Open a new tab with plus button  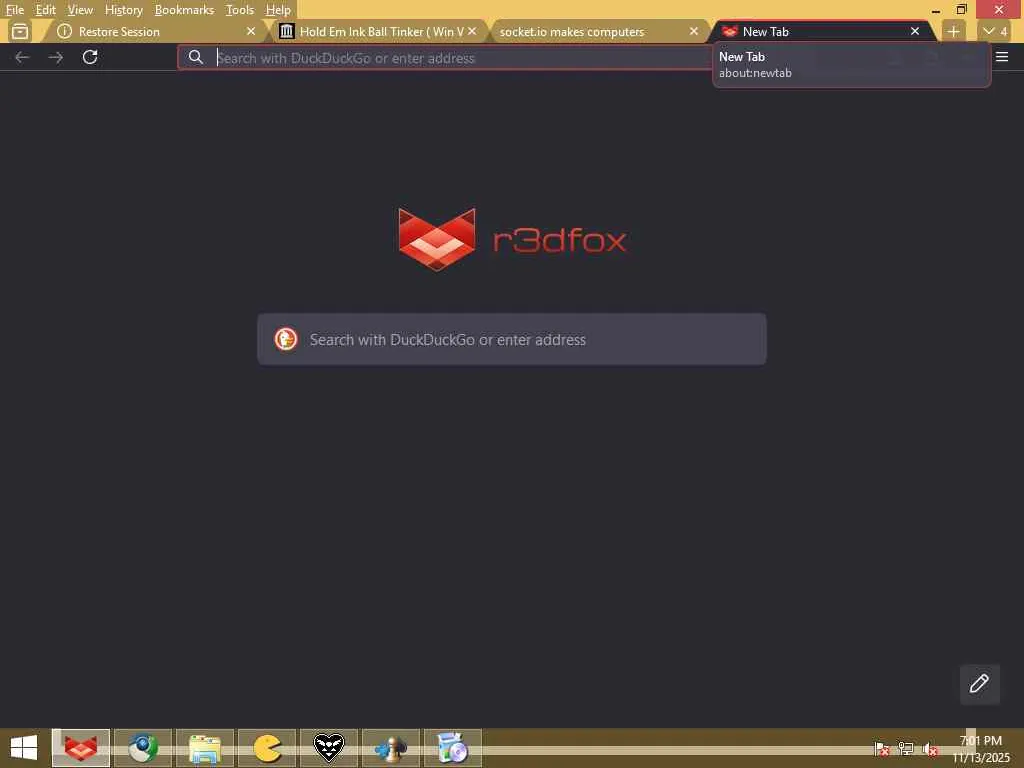[953, 31]
